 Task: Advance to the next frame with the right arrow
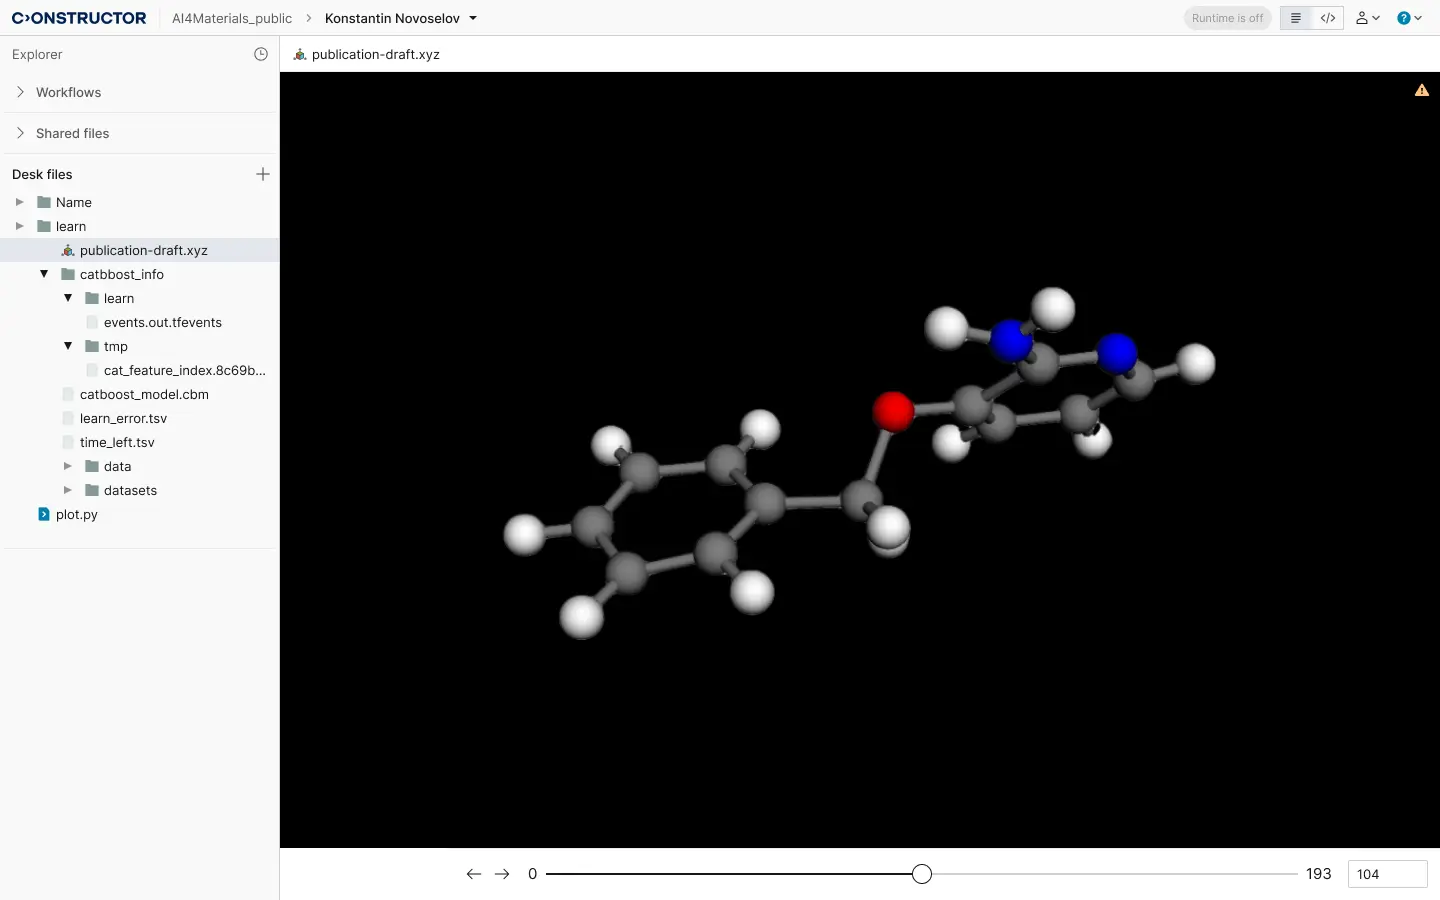pos(502,874)
